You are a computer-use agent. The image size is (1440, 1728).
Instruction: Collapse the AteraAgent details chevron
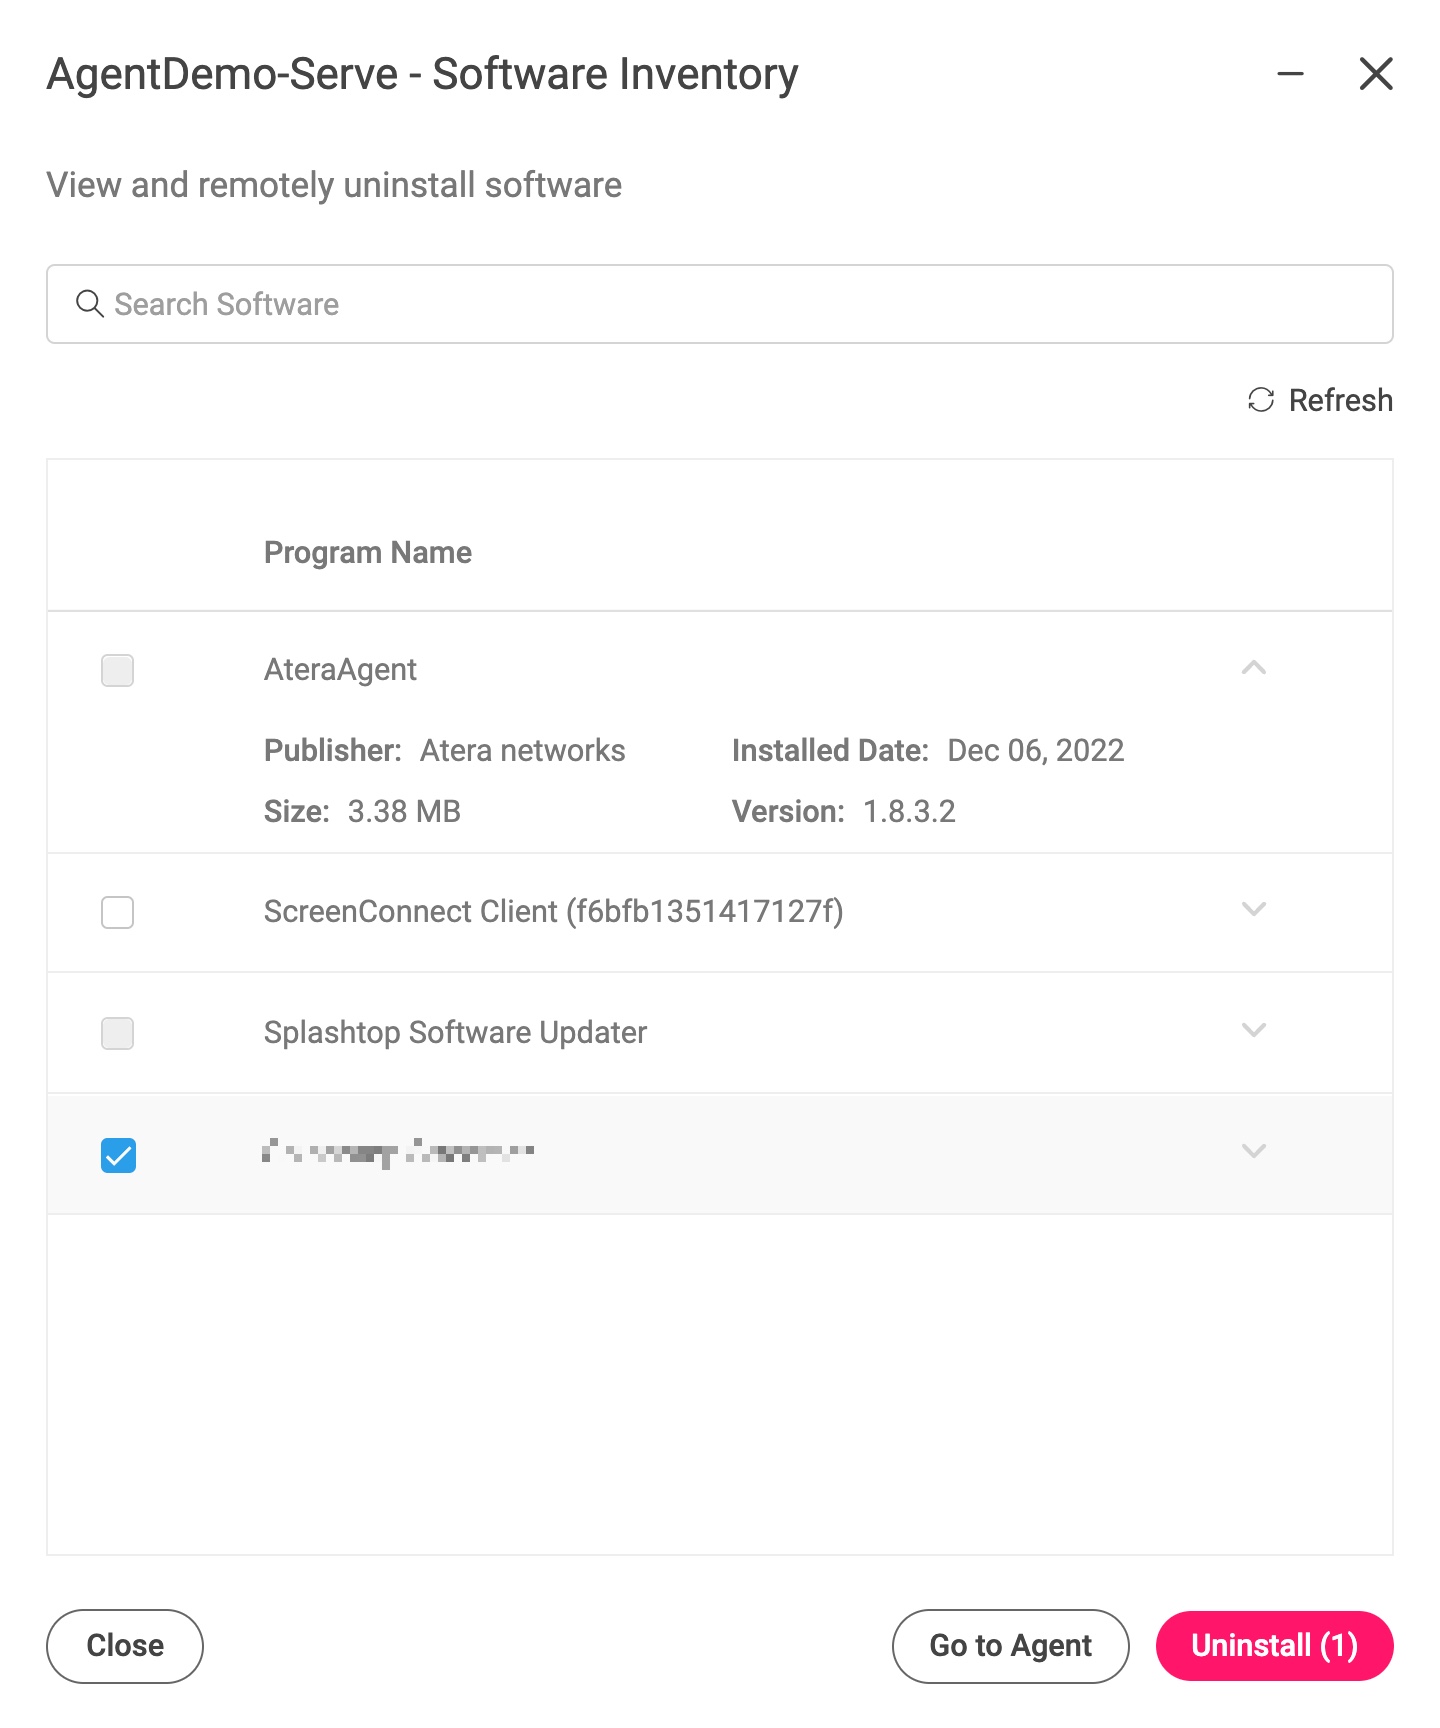point(1254,667)
